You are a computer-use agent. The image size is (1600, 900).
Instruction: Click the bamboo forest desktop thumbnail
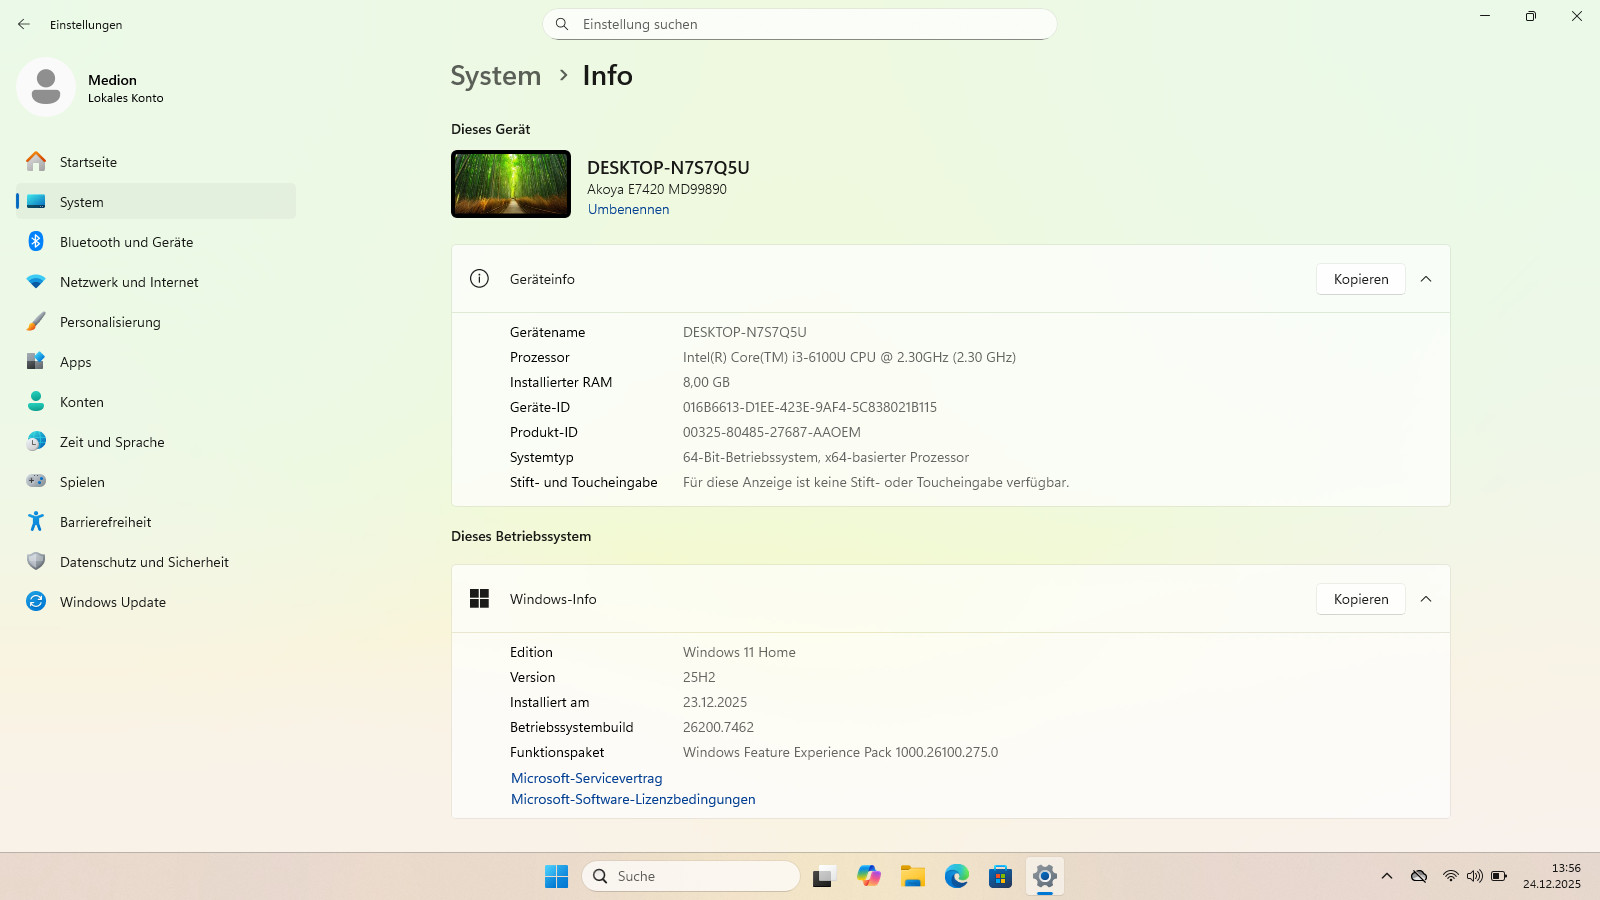(511, 184)
